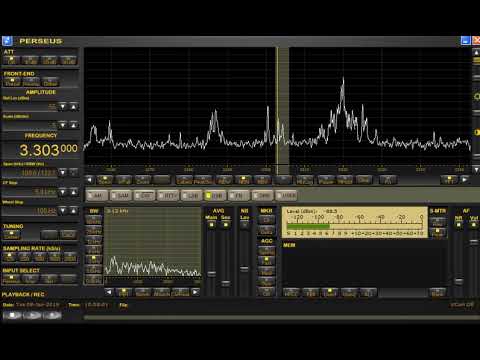Click the 3.303000 frequency display

click(x=48, y=150)
